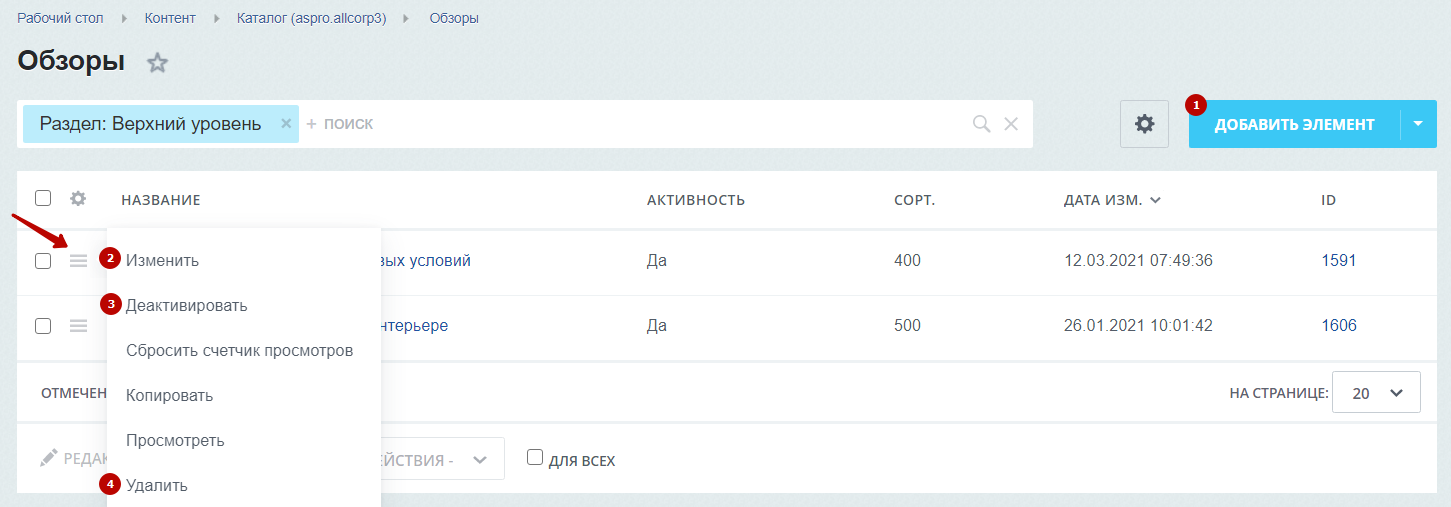1451x507 pixels.
Task: Click the hamburger menu icon of first row
Action: (x=78, y=261)
